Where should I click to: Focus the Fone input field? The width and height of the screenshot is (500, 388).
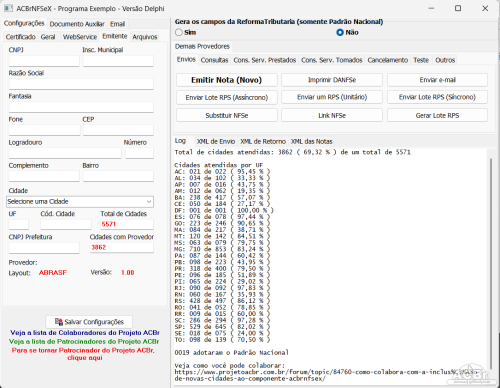pos(44,130)
